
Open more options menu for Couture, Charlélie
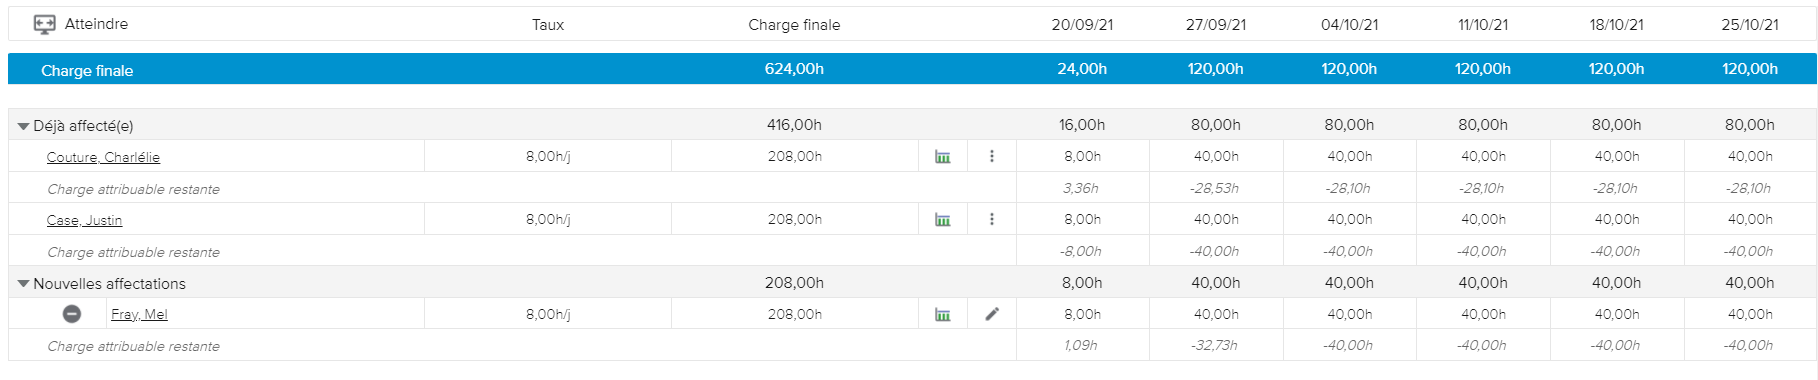point(992,156)
